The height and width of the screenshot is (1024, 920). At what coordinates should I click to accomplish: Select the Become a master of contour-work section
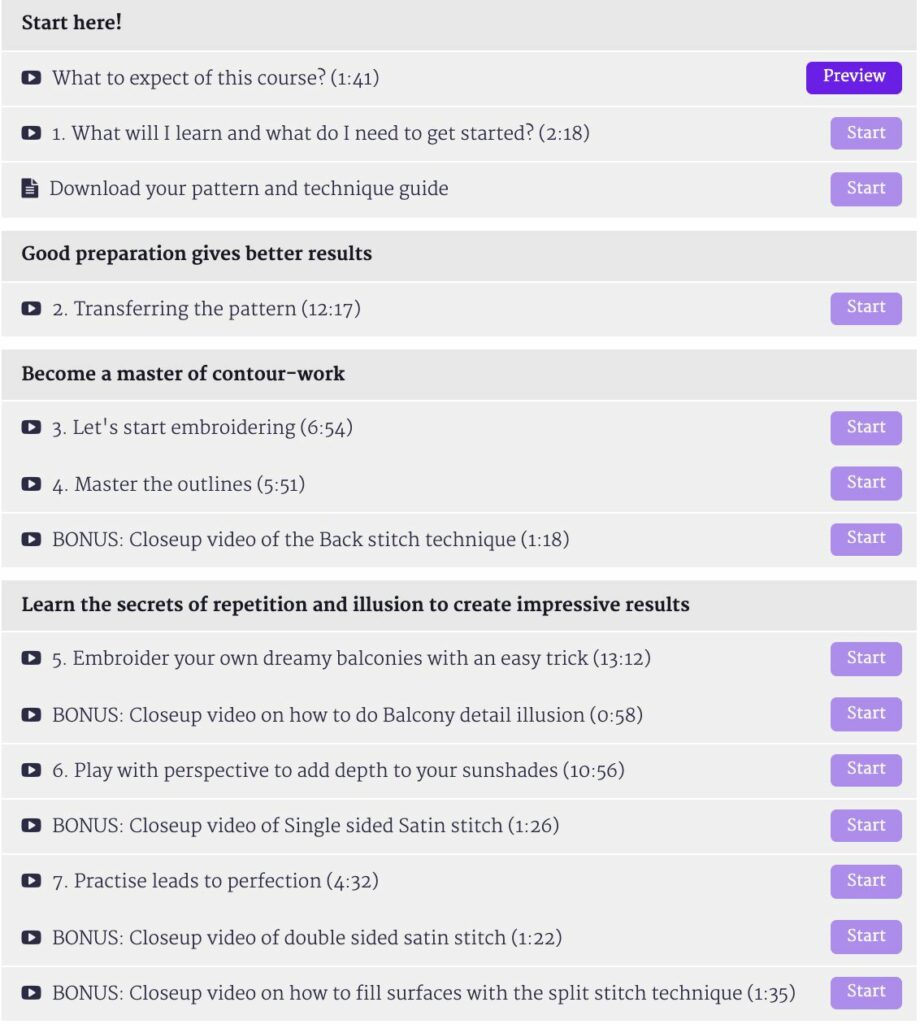click(459, 374)
